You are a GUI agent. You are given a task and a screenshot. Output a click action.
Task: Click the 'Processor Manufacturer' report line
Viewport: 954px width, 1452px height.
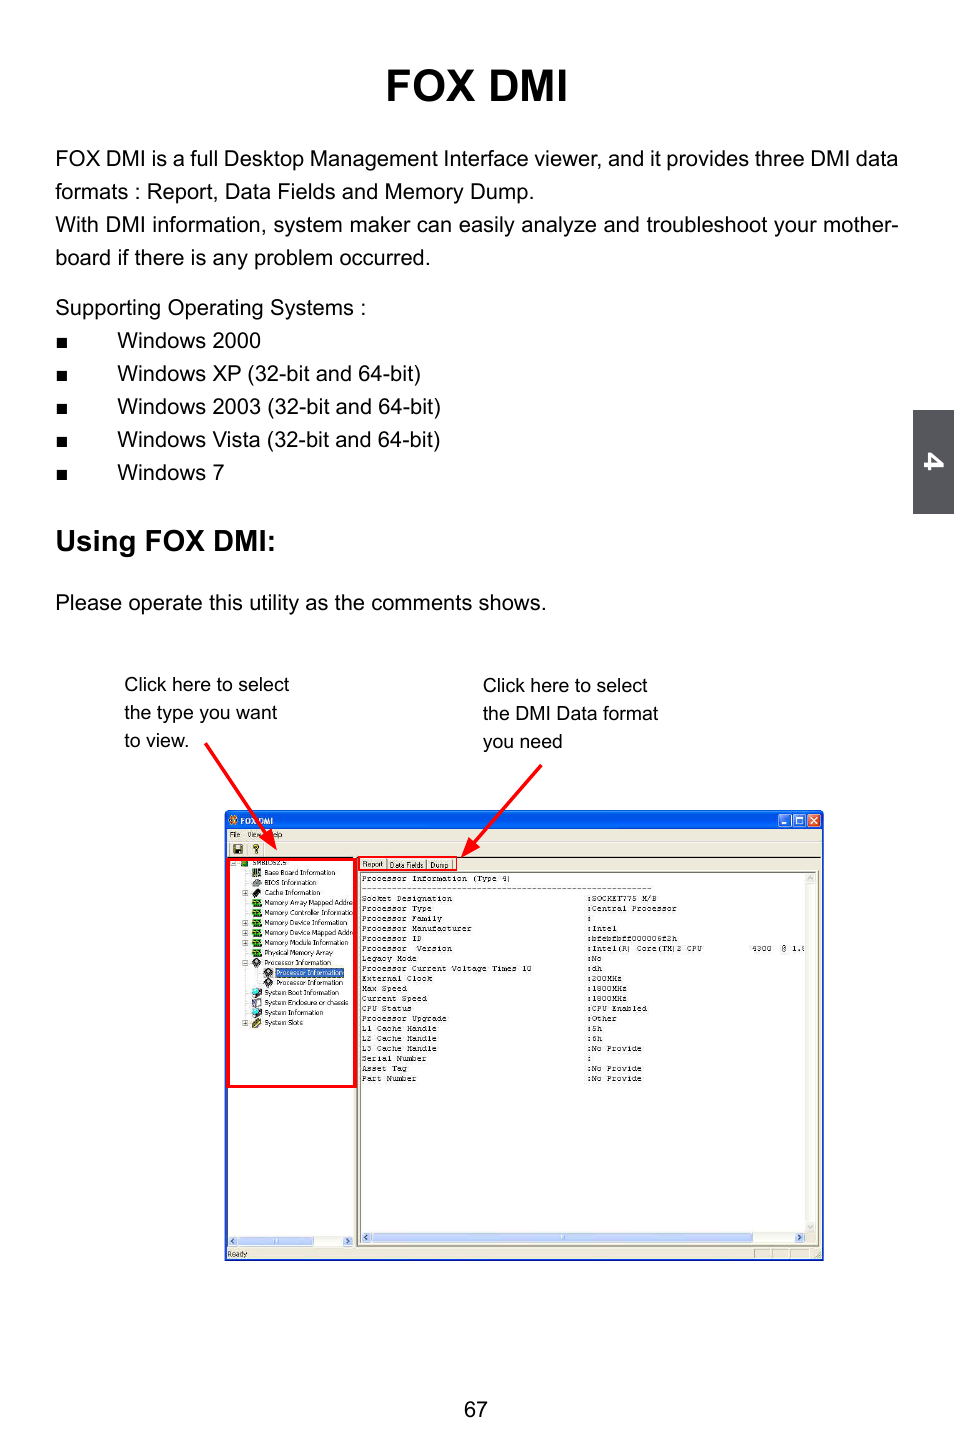[417, 929]
